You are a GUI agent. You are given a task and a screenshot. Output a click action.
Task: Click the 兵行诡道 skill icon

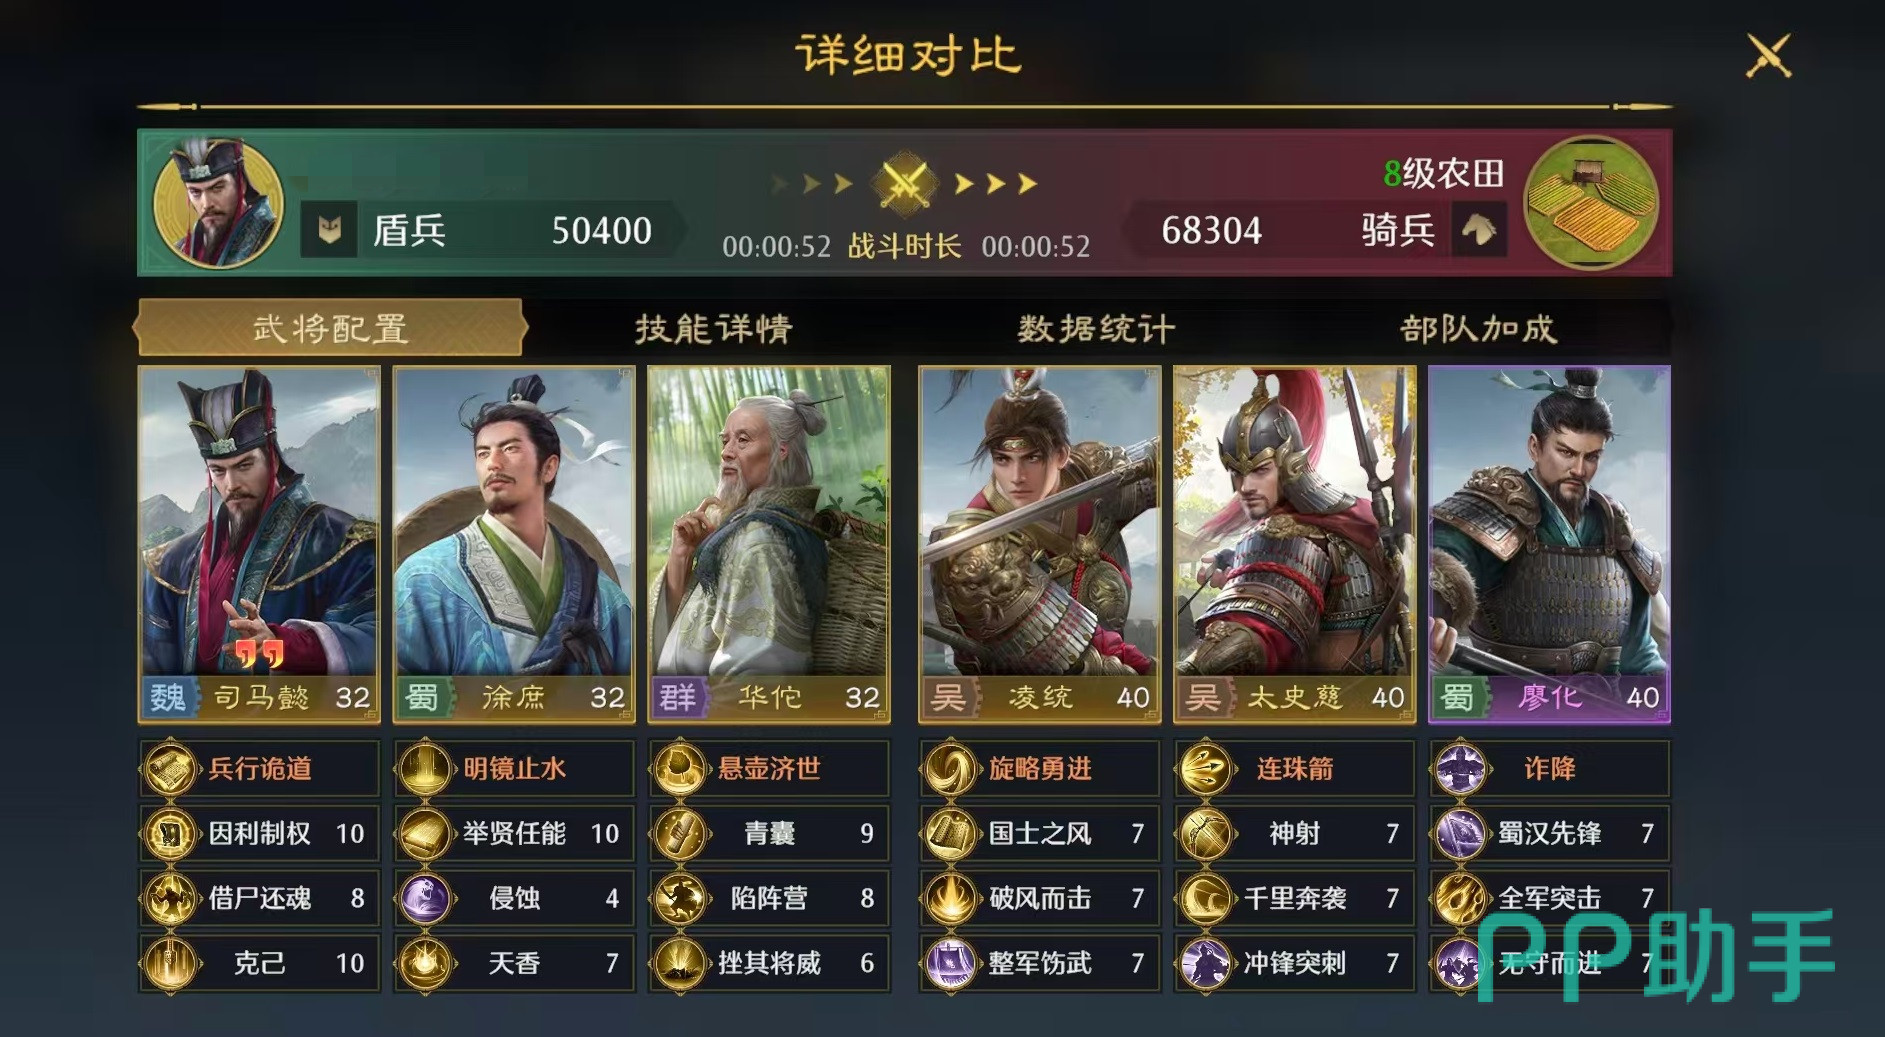coord(170,769)
